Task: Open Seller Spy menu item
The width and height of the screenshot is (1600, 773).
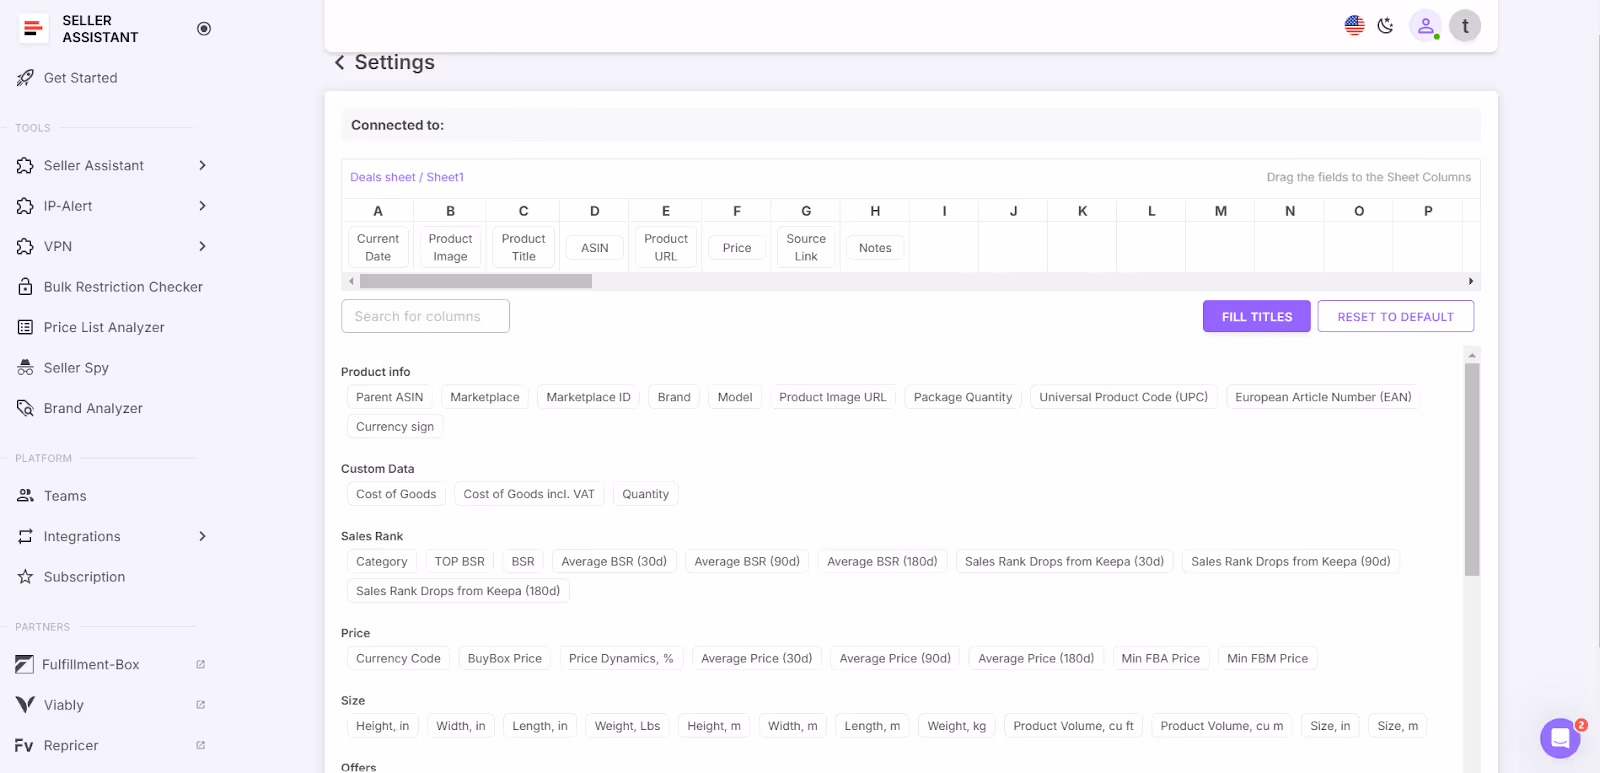Action: tap(76, 368)
